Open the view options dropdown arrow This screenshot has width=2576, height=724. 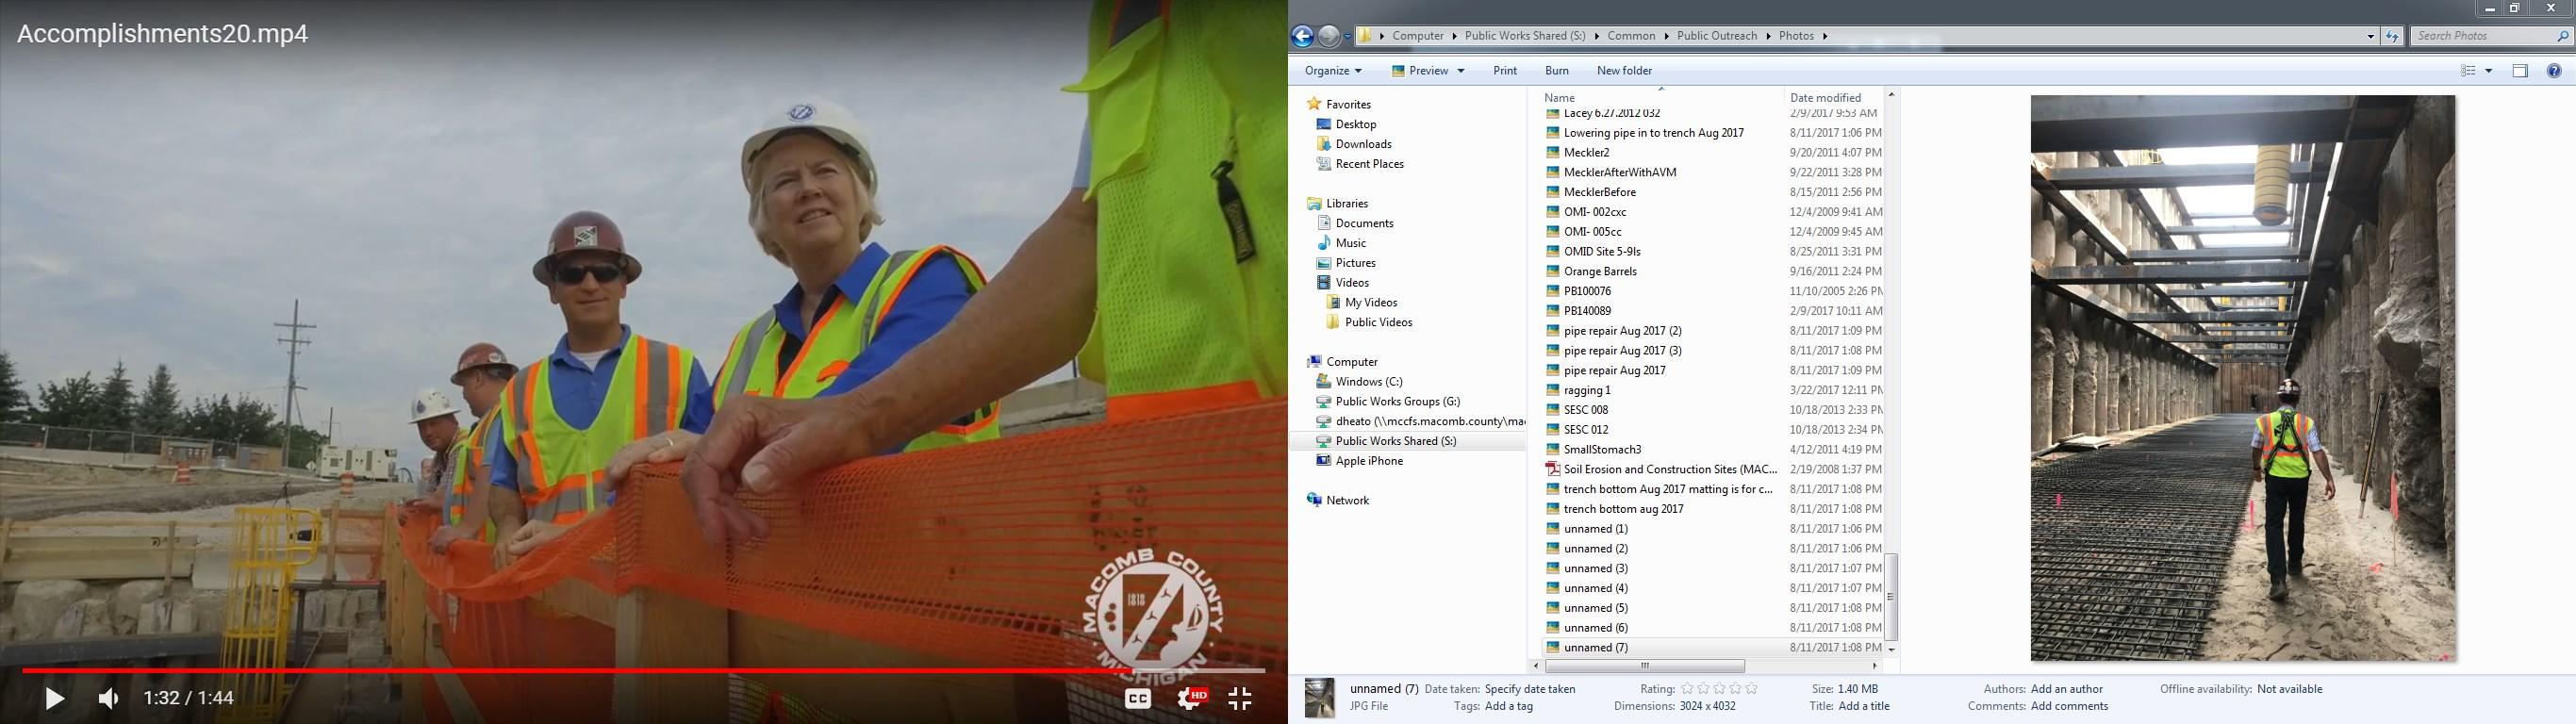(x=2489, y=71)
